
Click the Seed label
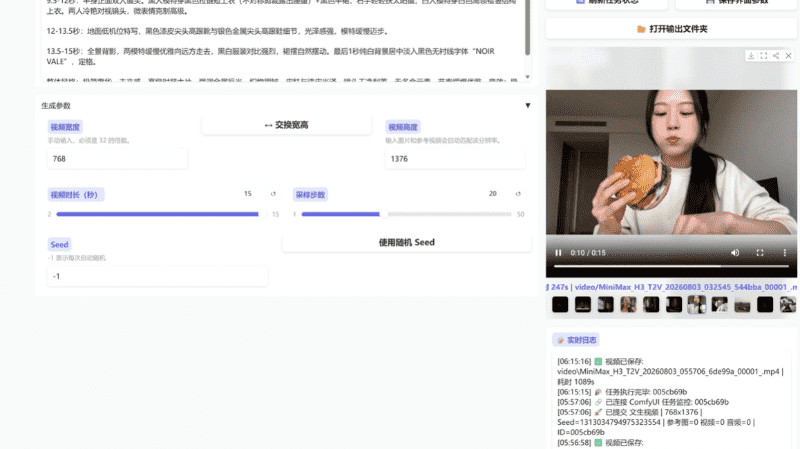tap(59, 244)
